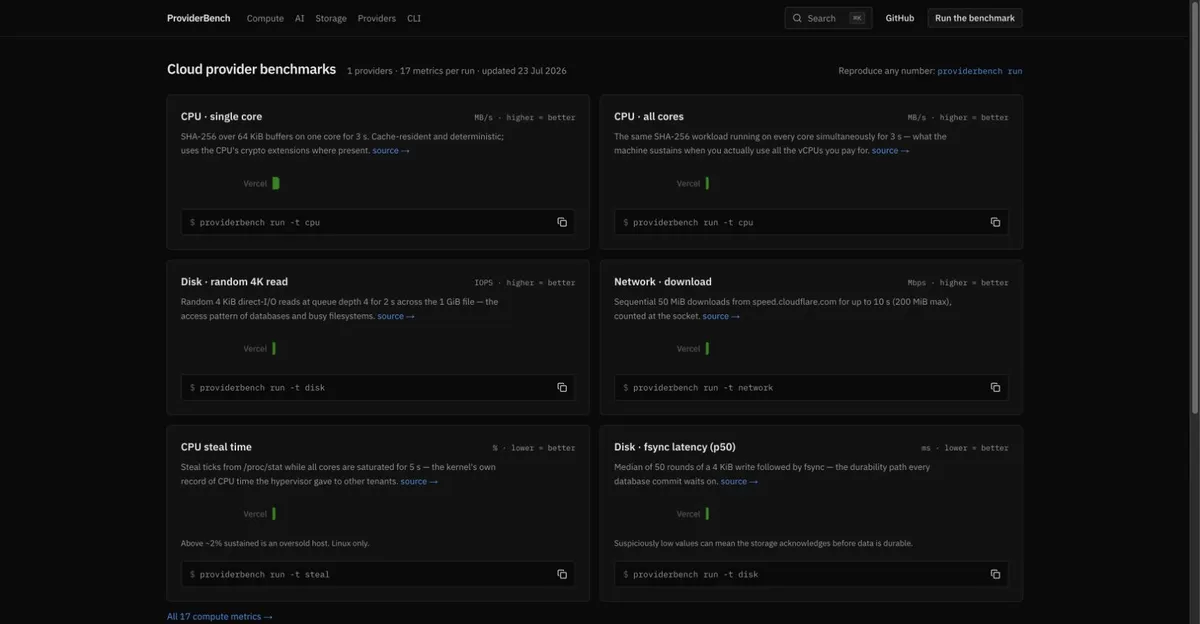Copy command in Disk random 4K read card

(562, 387)
